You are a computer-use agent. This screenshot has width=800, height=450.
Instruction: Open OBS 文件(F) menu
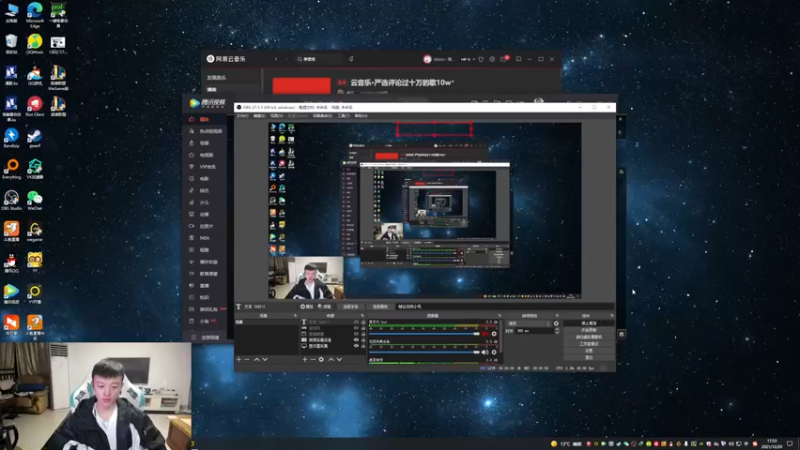click(242, 116)
